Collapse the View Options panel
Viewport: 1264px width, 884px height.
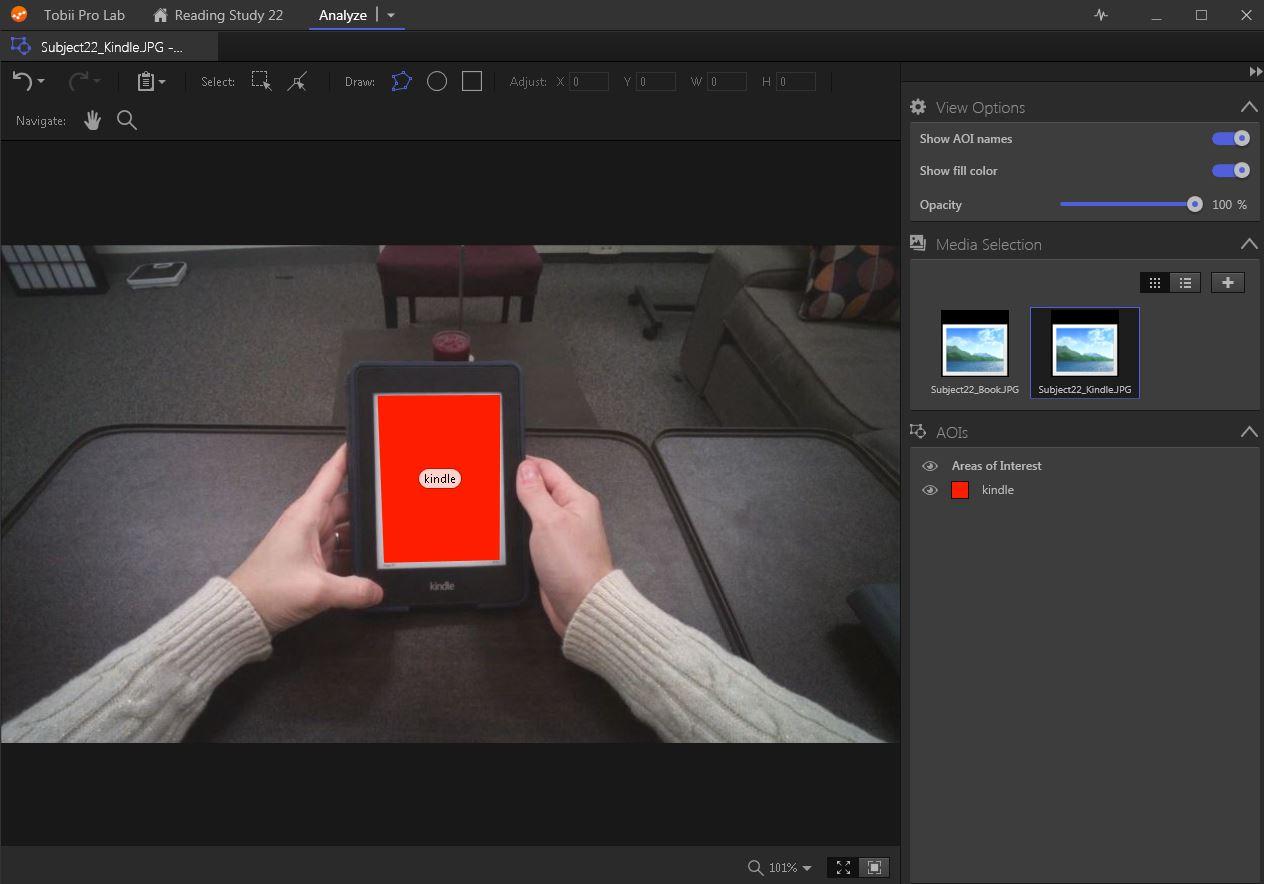pos(1248,107)
